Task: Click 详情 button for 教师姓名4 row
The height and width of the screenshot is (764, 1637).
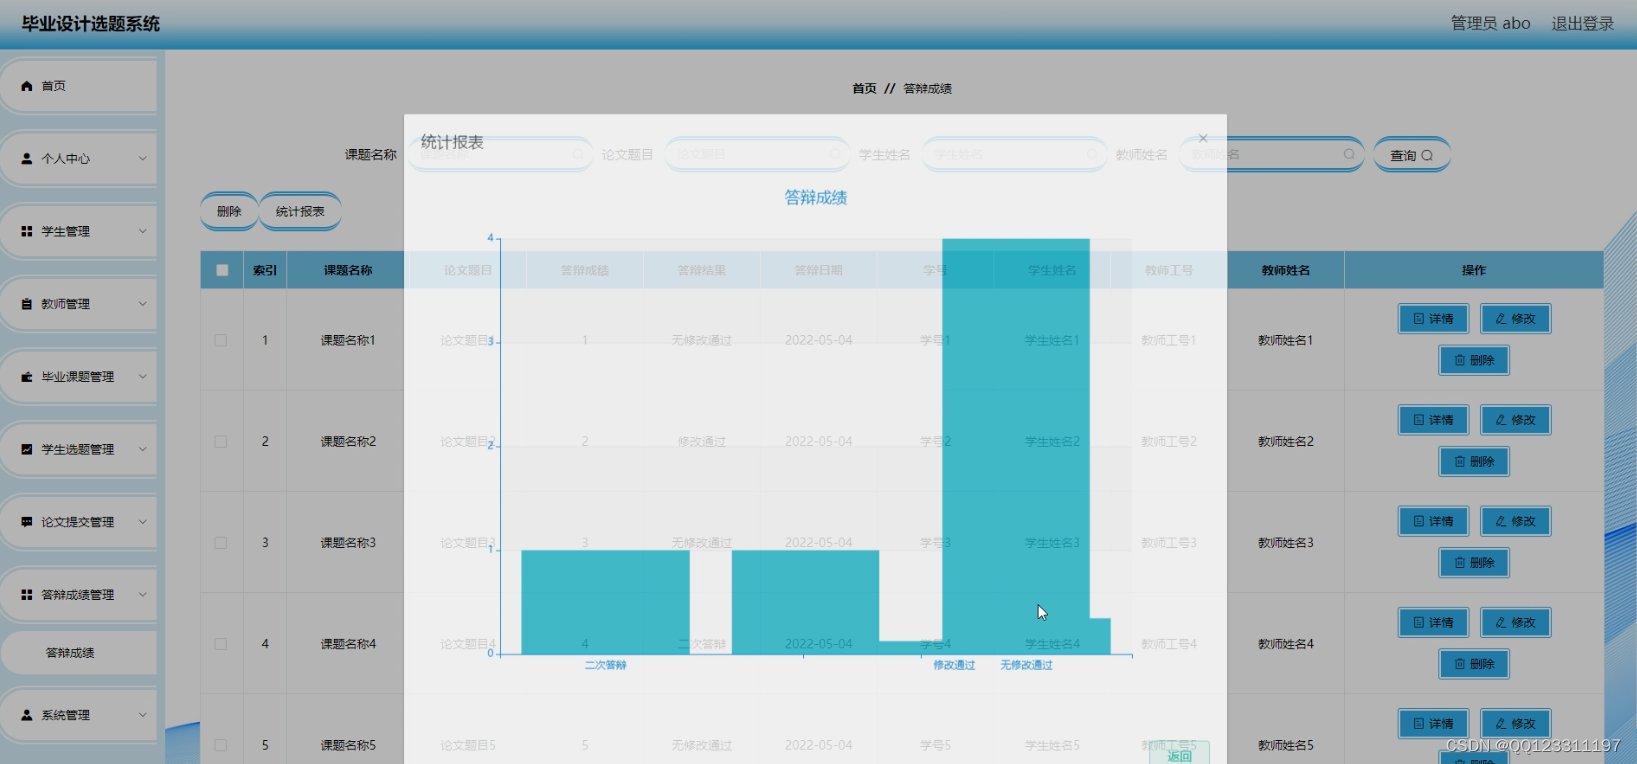Action: (1434, 622)
